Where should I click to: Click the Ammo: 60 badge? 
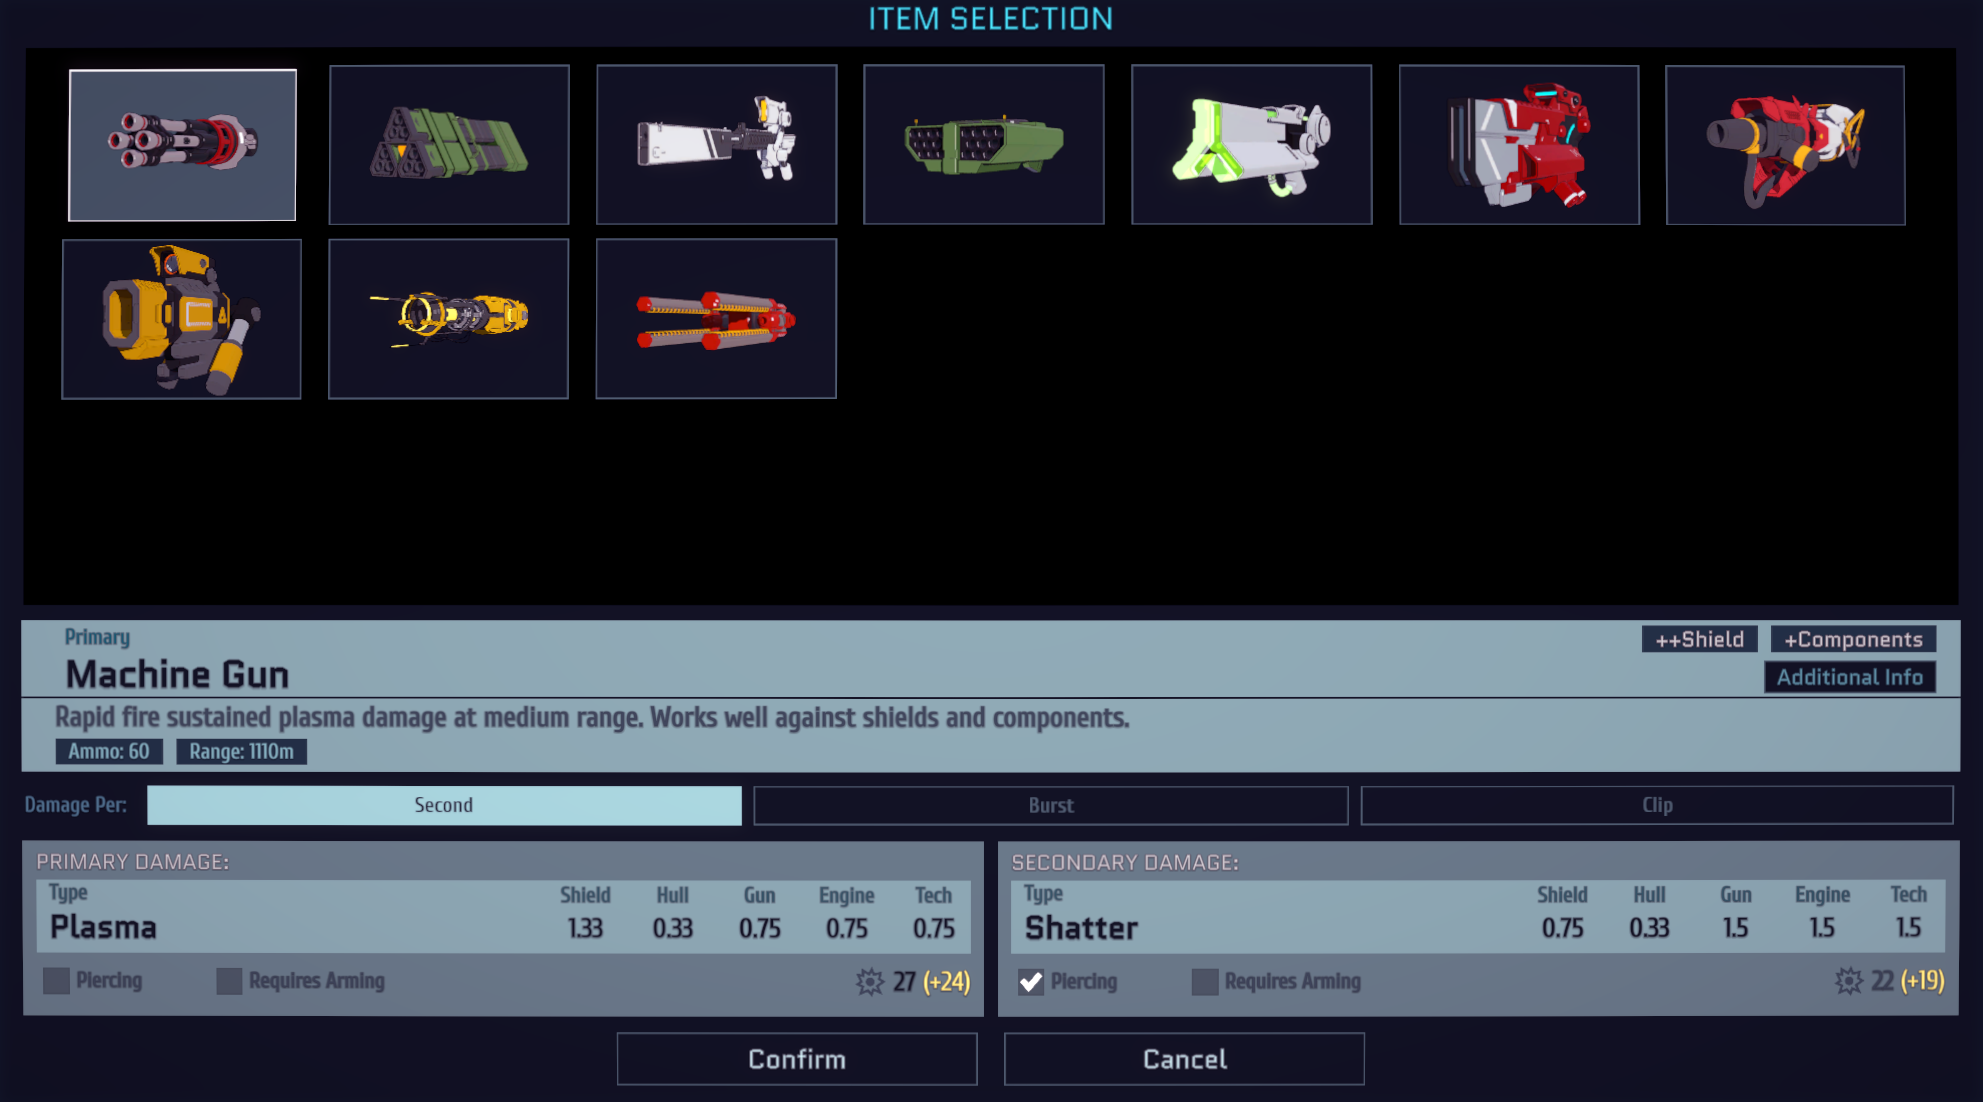[x=109, y=752]
